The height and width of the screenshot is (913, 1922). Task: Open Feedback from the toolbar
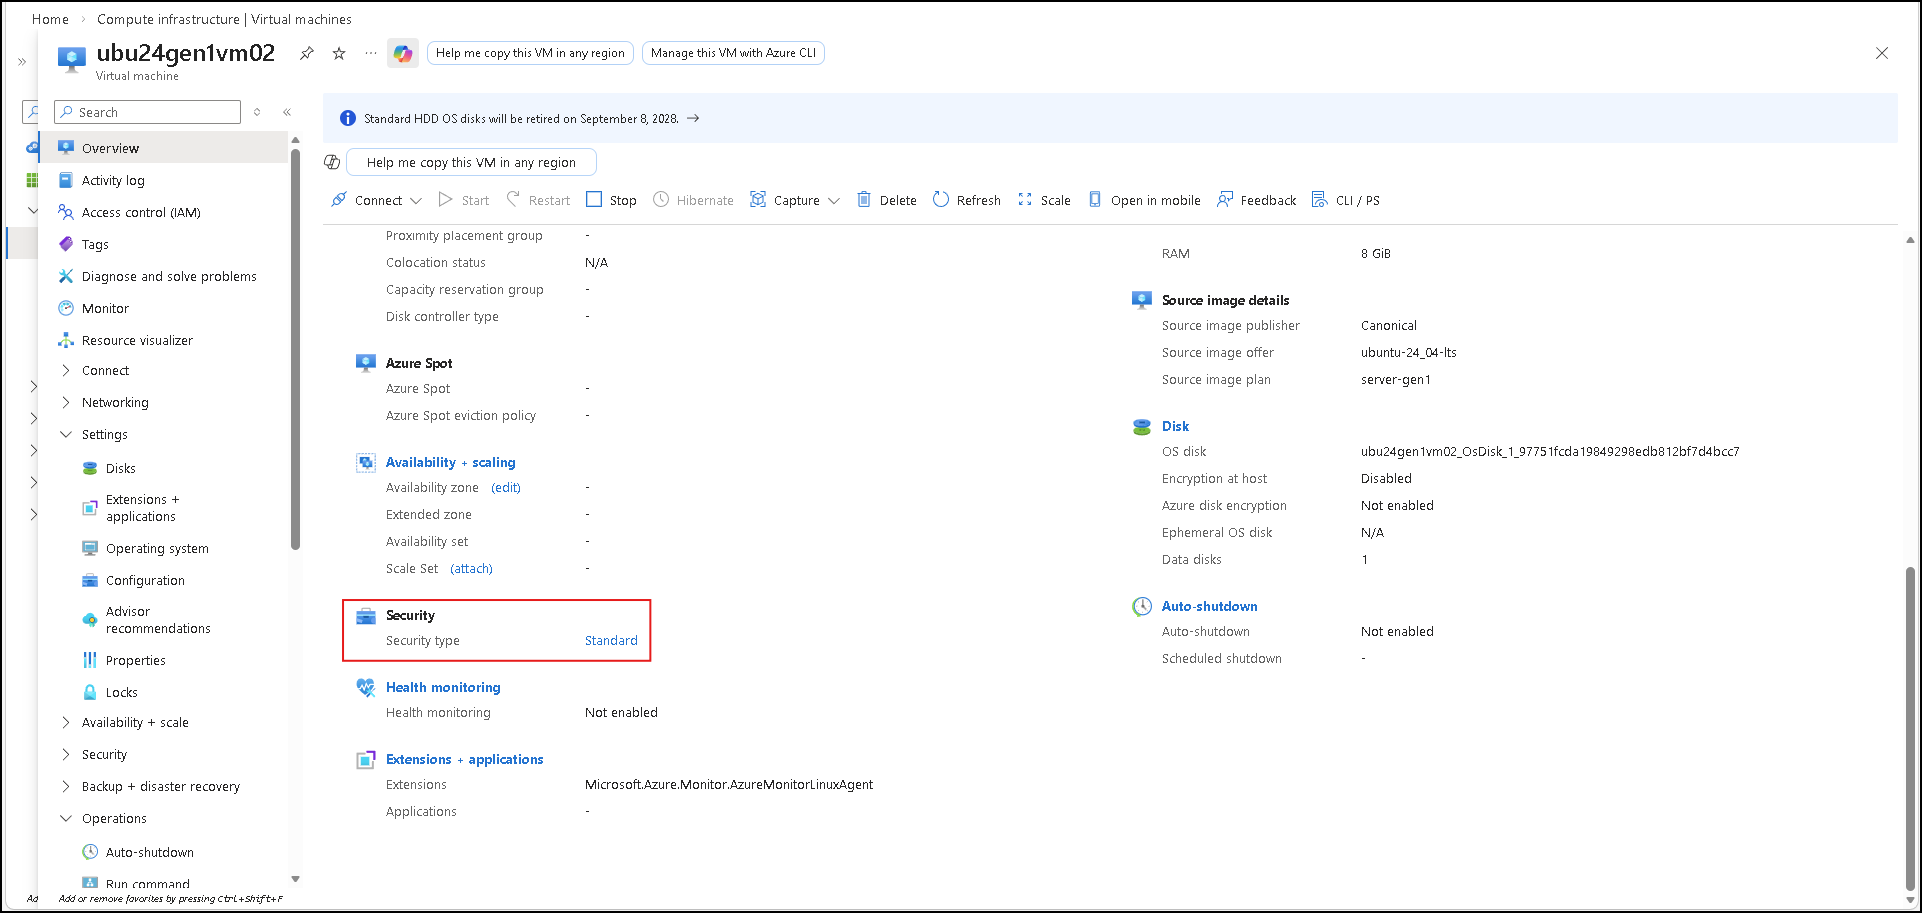point(1256,200)
